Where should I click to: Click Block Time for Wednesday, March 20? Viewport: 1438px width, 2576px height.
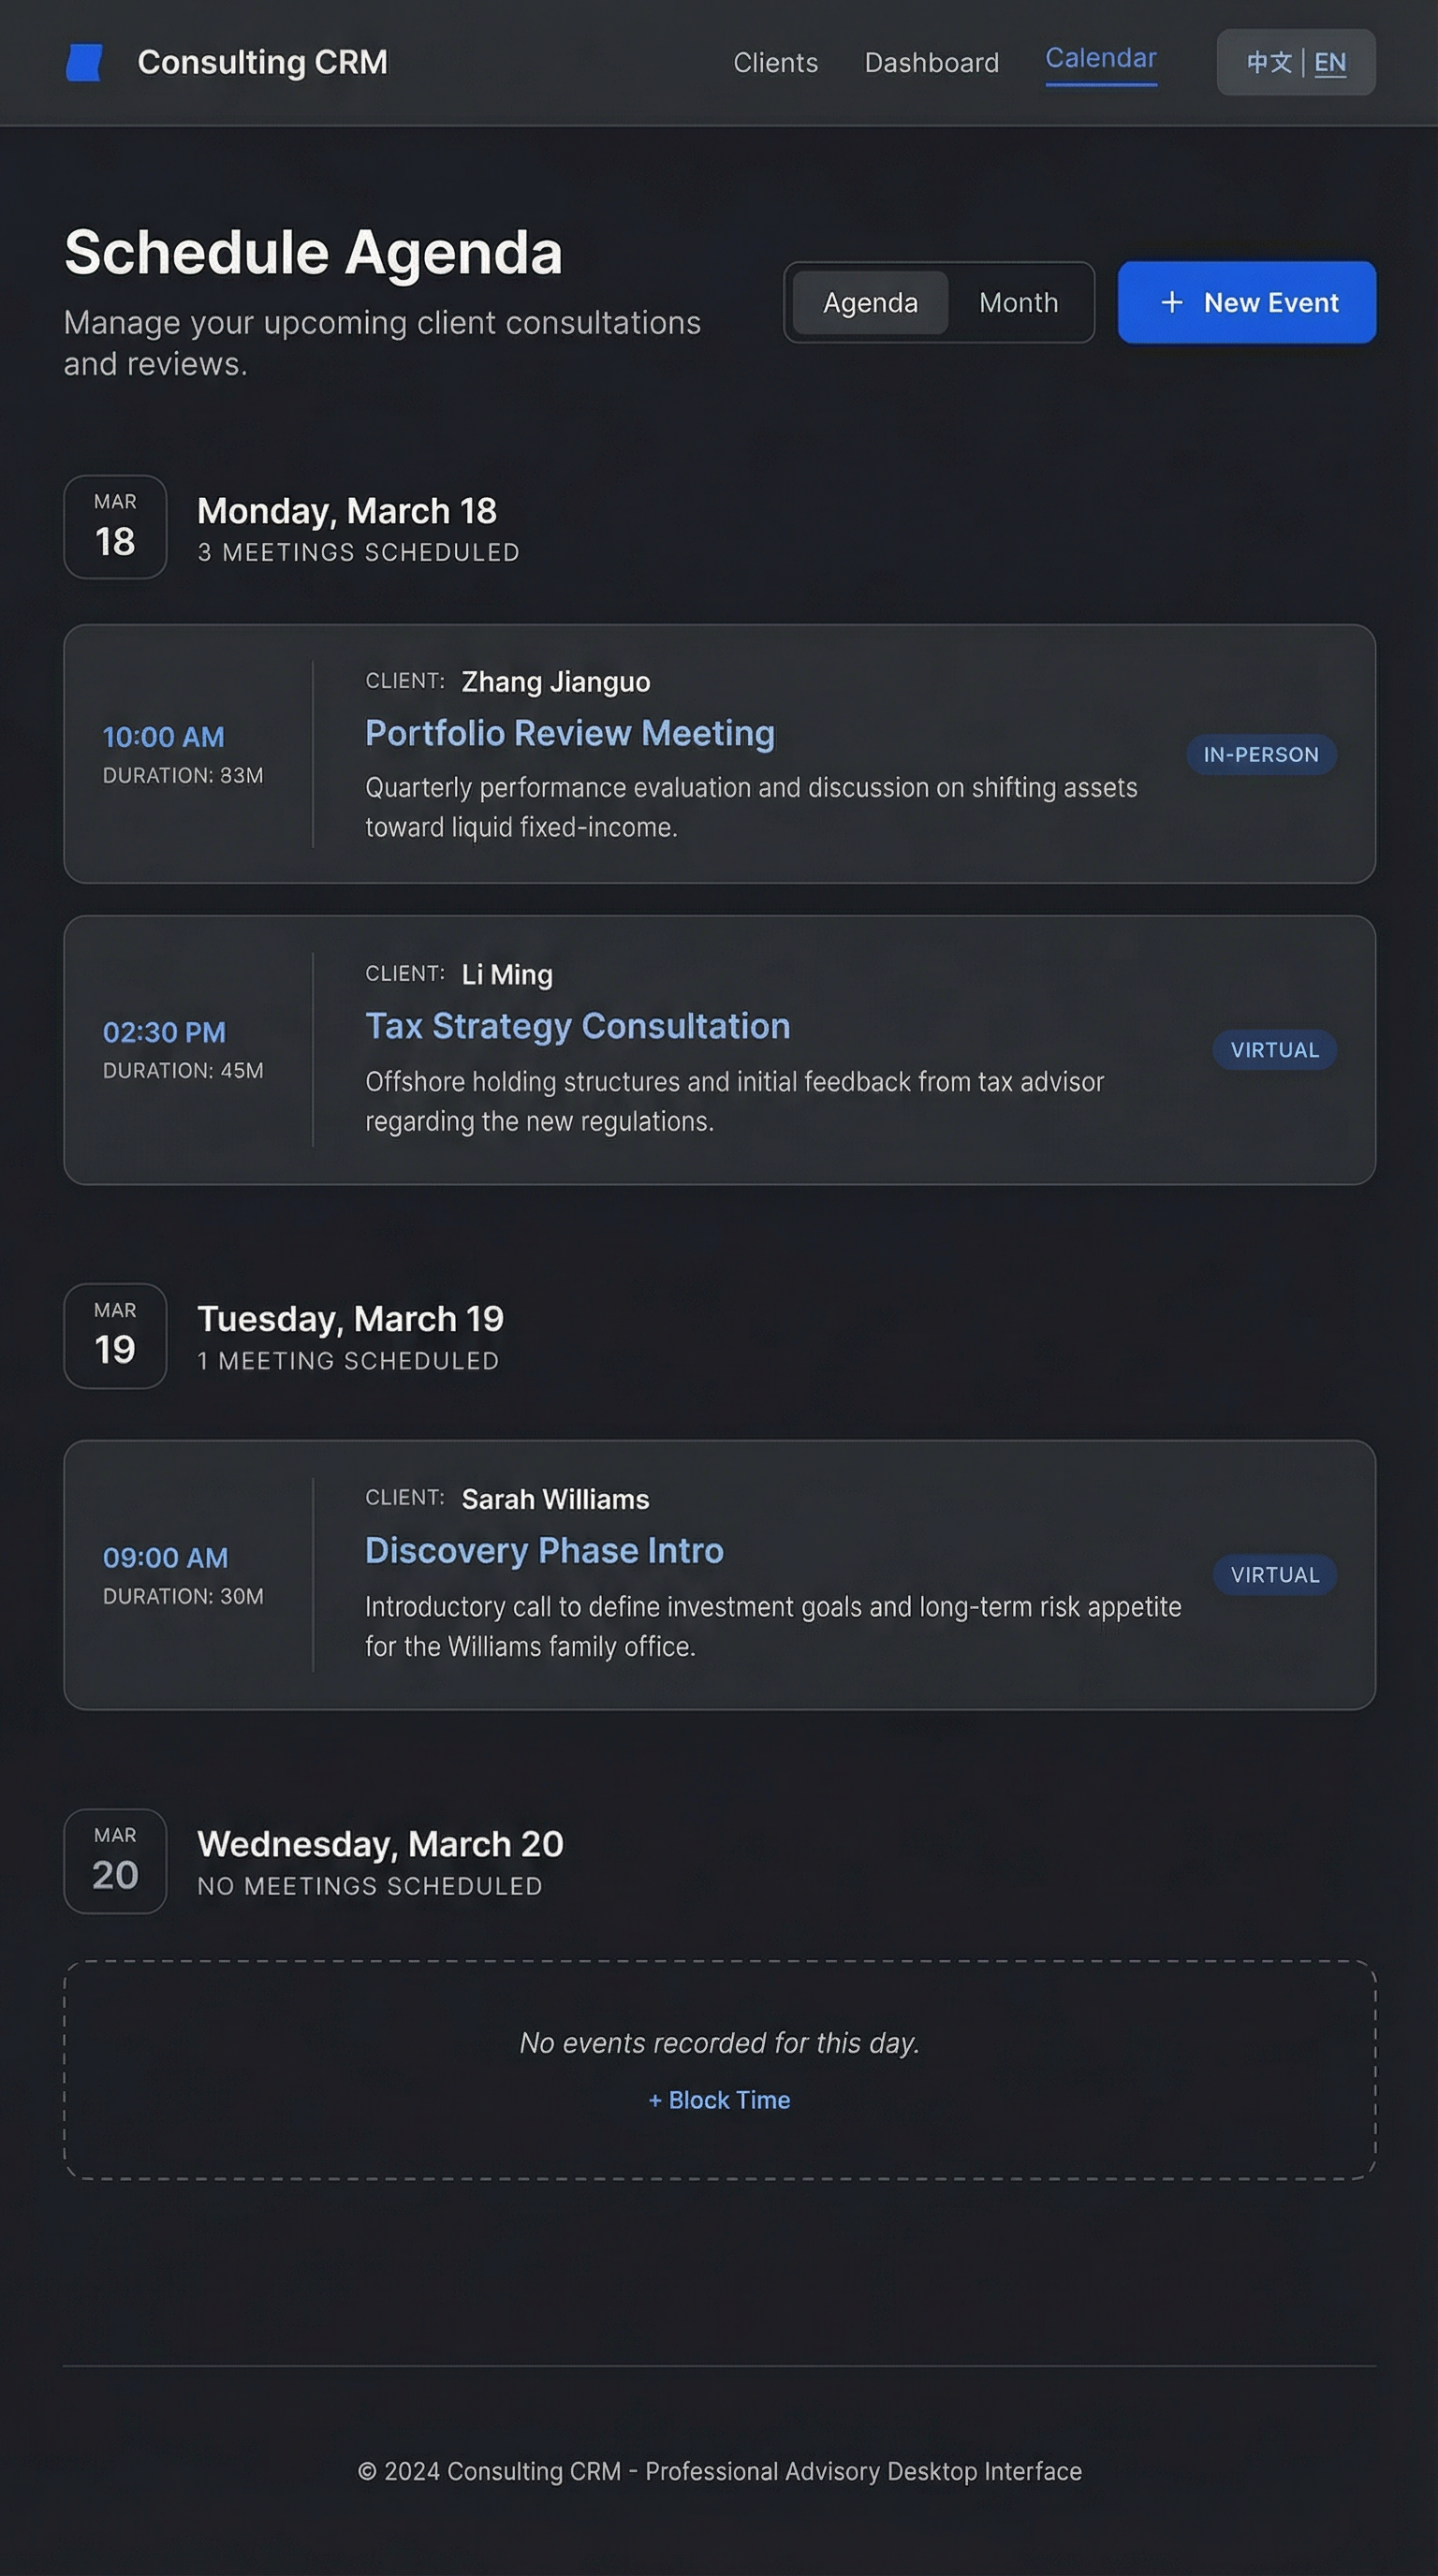tap(719, 2100)
